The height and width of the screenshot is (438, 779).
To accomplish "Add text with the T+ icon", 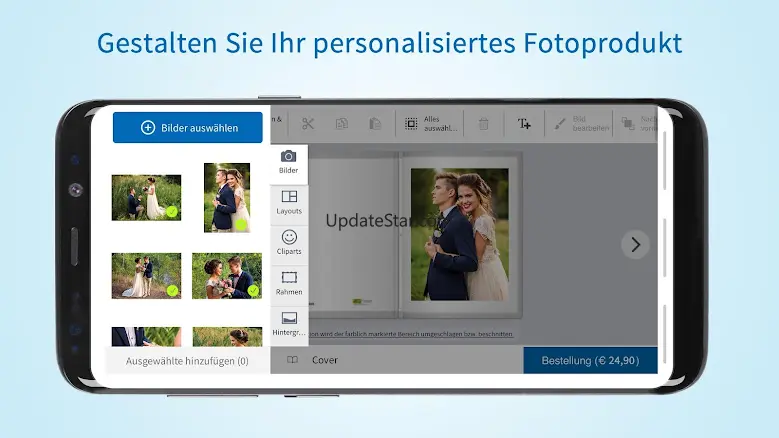I will [524, 124].
